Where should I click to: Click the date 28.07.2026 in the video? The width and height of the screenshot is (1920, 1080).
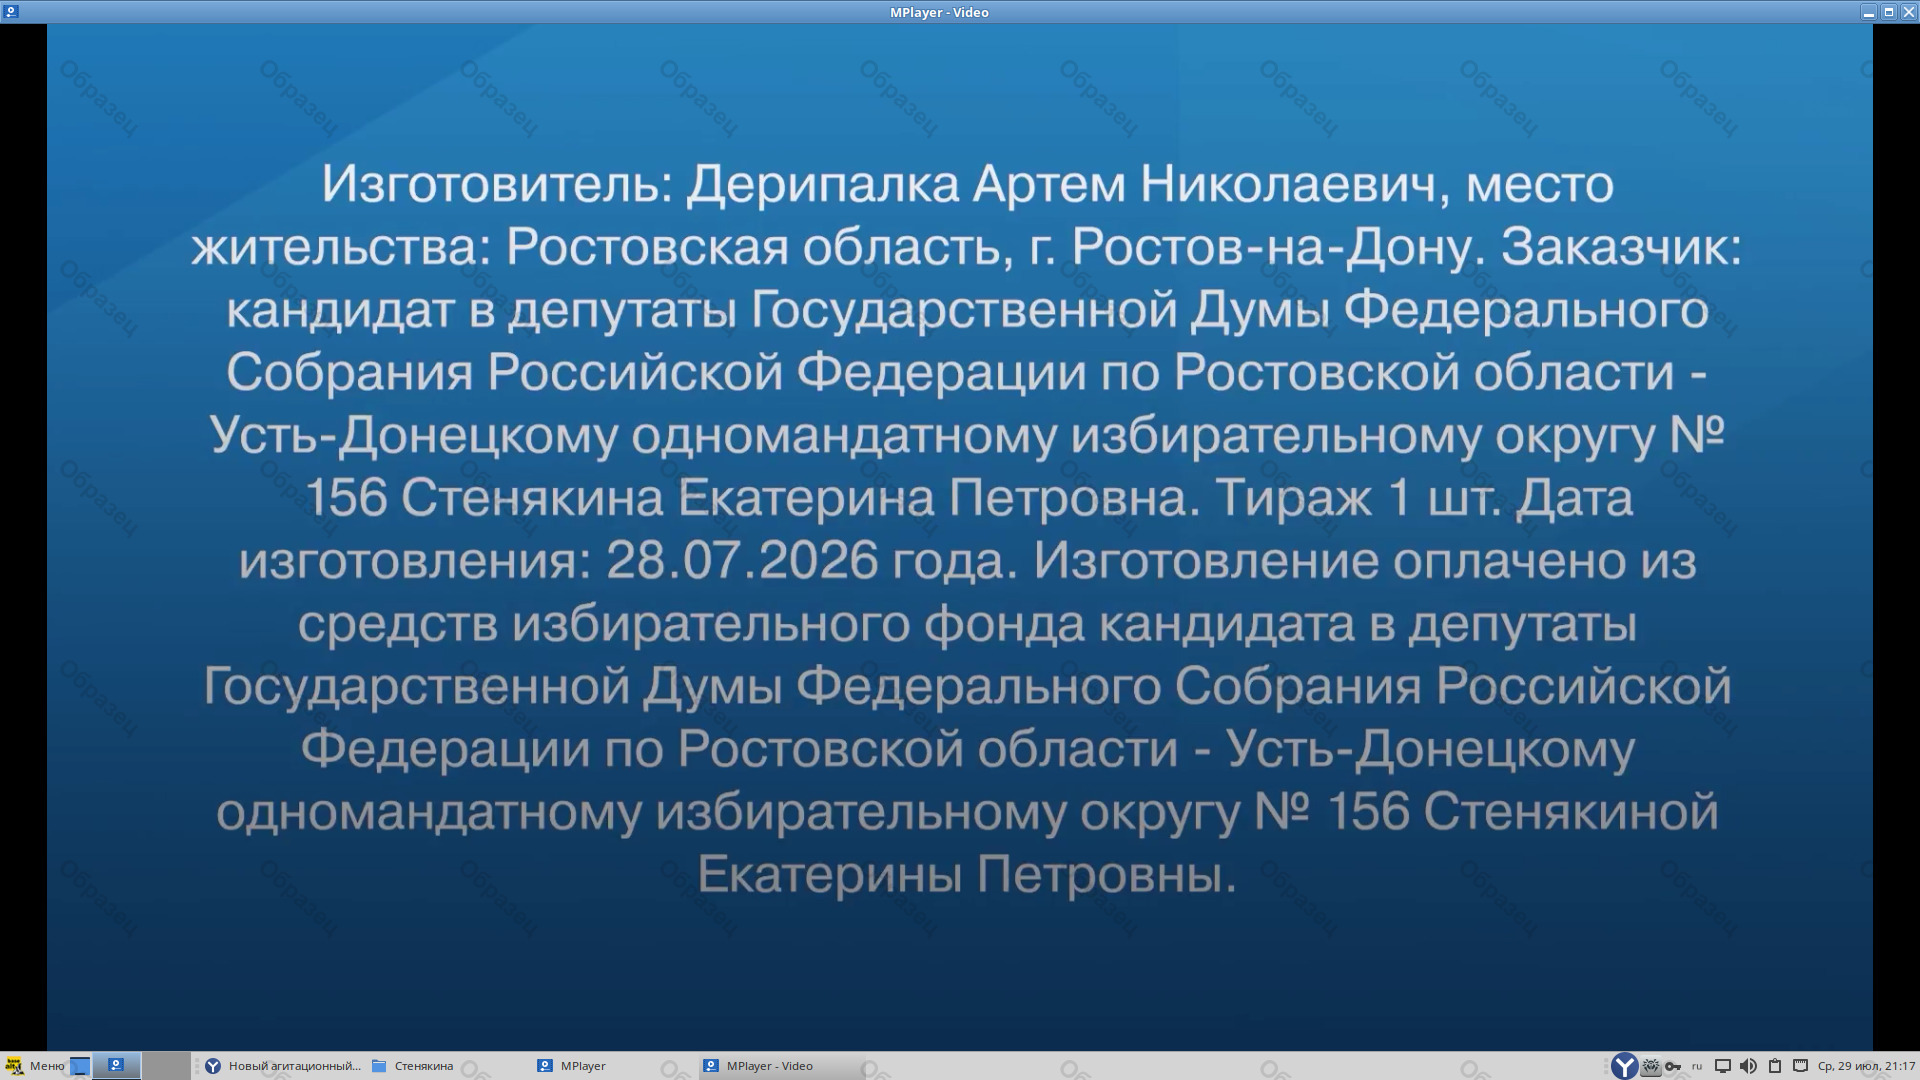pyautogui.click(x=742, y=560)
